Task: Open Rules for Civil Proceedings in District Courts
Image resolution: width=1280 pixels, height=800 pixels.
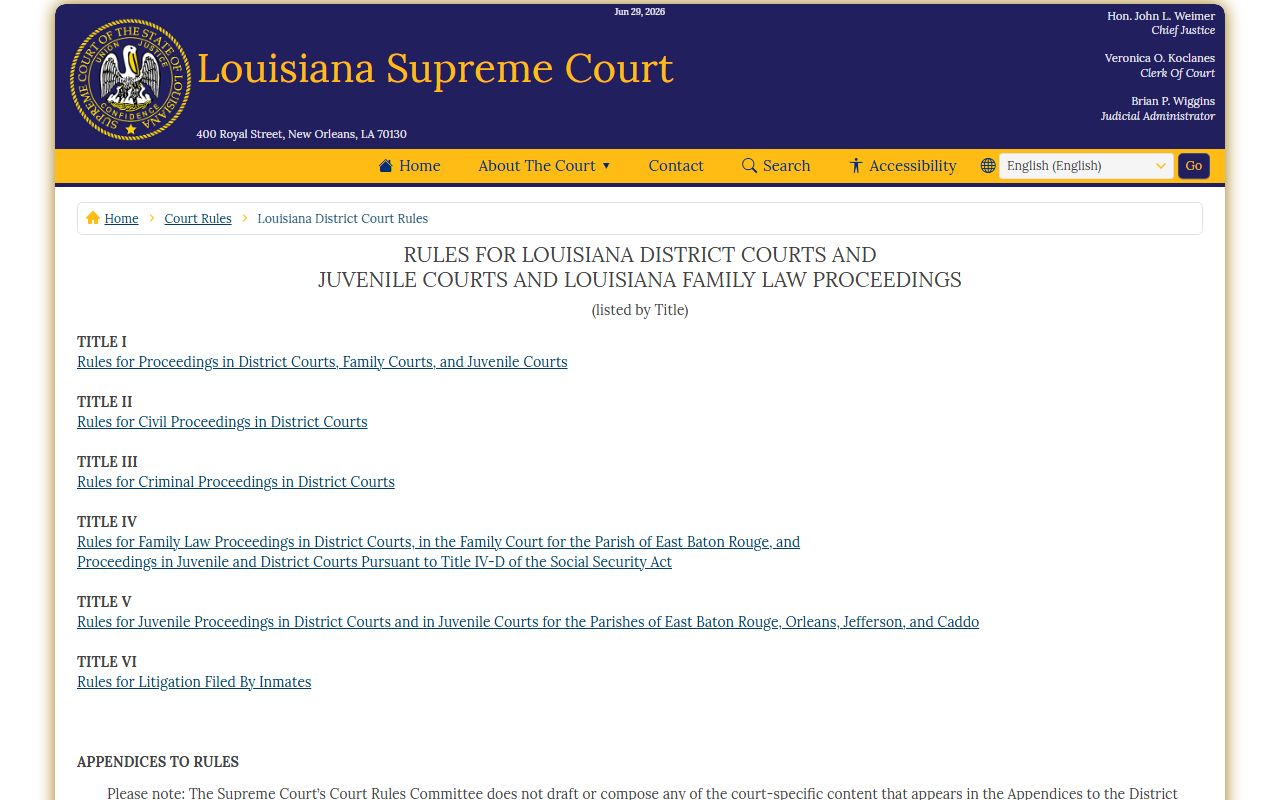Action: (x=222, y=422)
